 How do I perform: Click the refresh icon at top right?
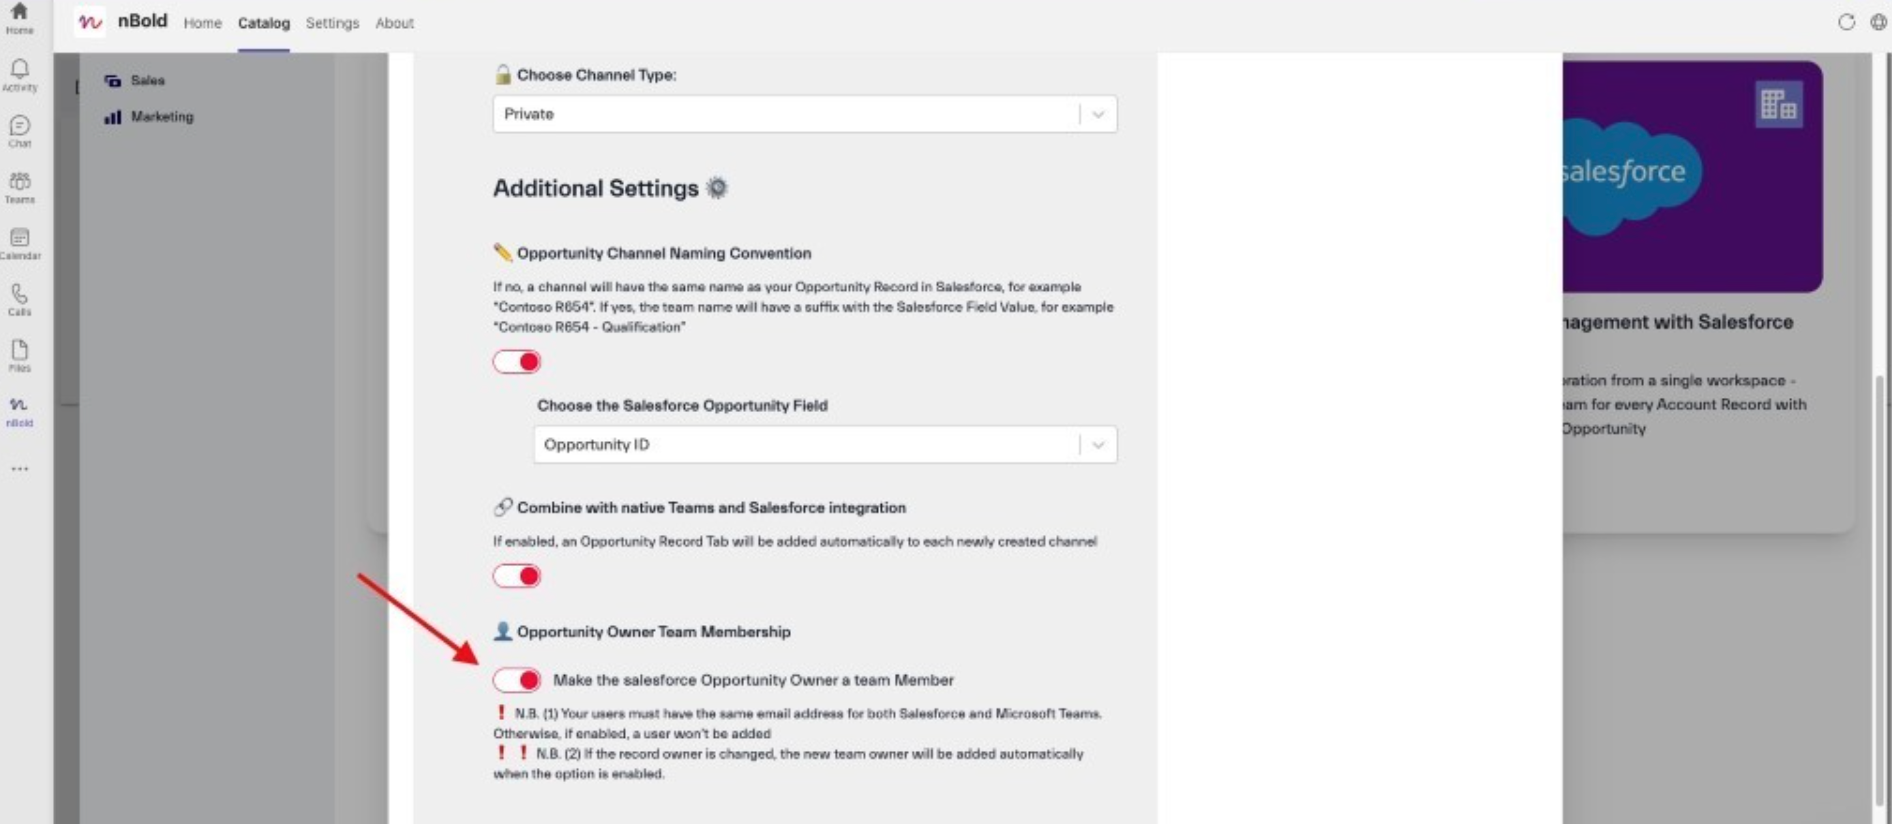pos(1846,22)
